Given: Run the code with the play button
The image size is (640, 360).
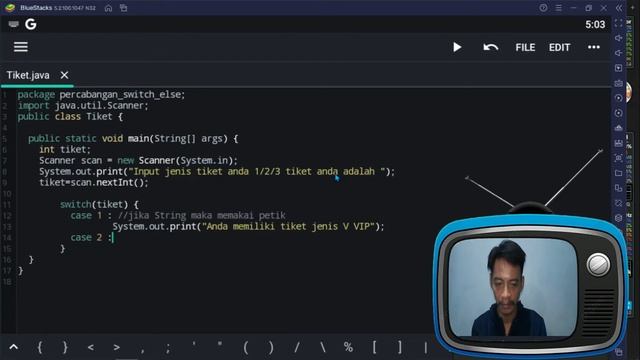Looking at the screenshot, I should (457, 47).
